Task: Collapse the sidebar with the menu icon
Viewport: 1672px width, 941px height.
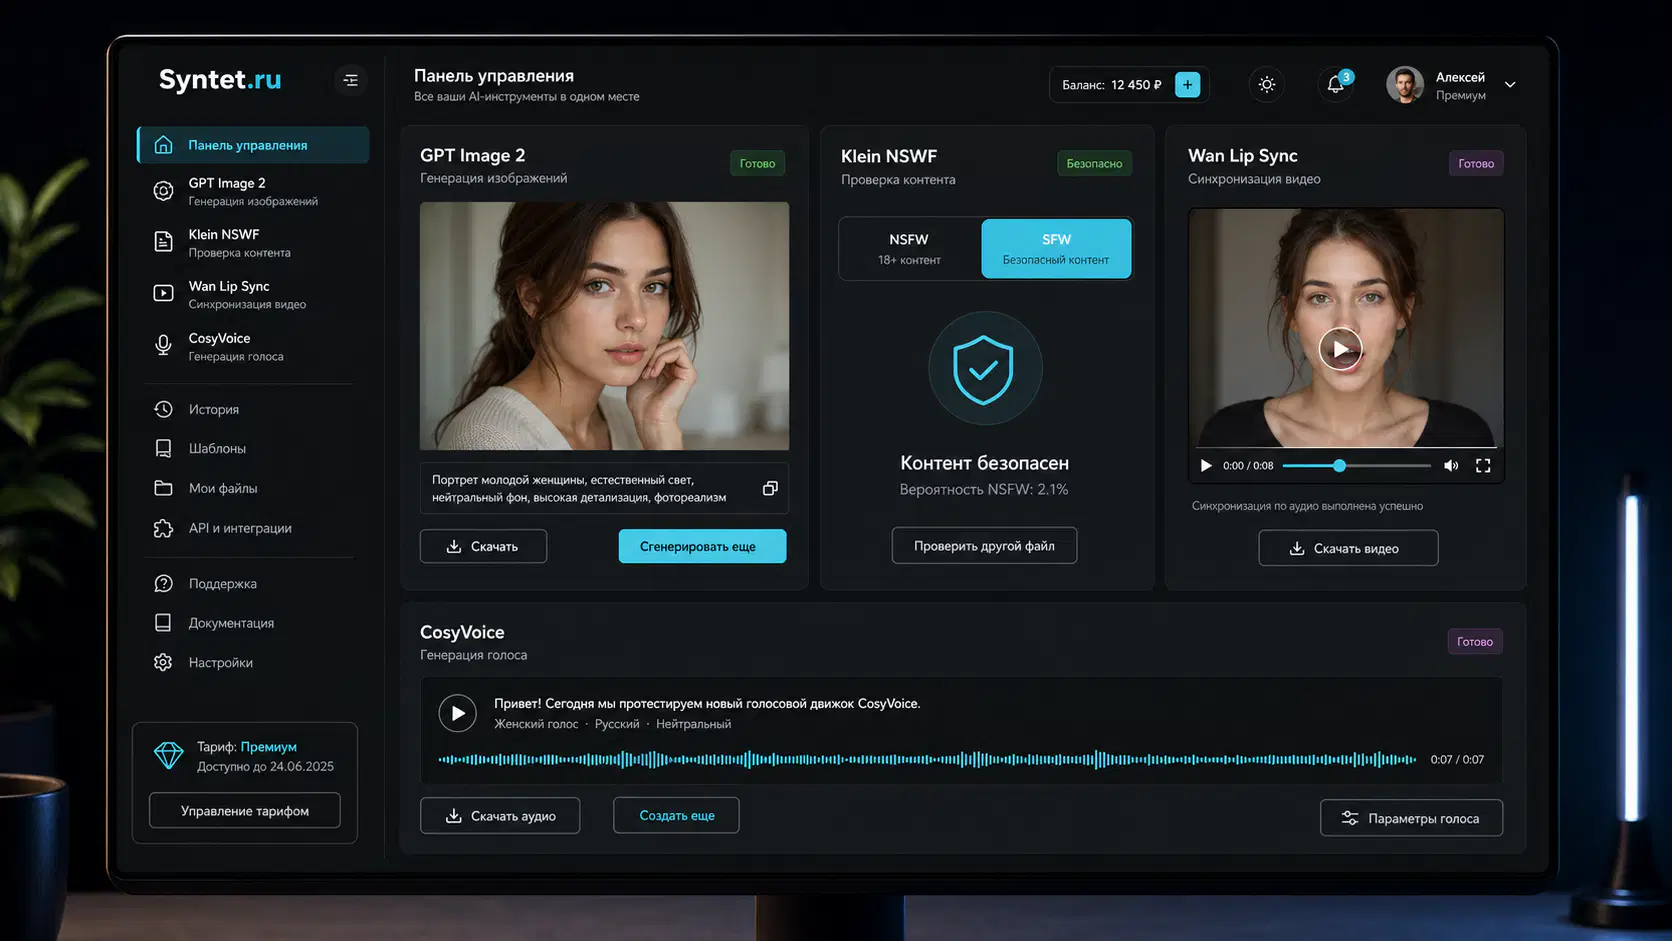Action: click(350, 80)
